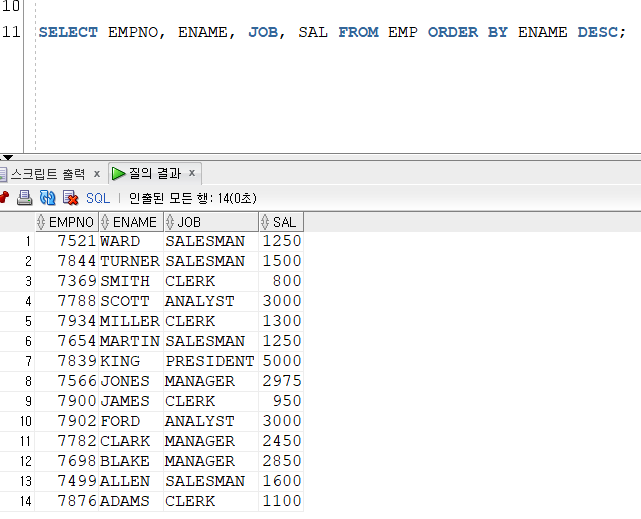Select the cell PRESIDENT
The width and height of the screenshot is (641, 519).
(210, 361)
